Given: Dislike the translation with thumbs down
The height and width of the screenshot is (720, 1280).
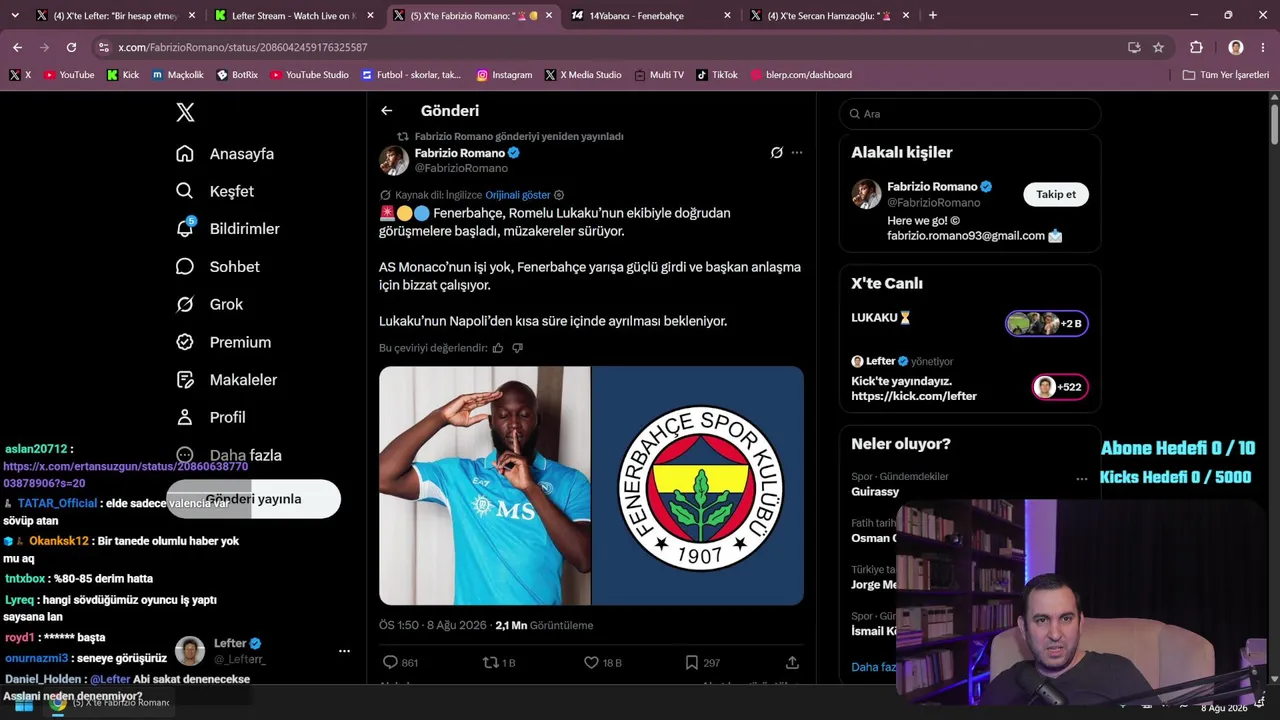Looking at the screenshot, I should (x=517, y=348).
